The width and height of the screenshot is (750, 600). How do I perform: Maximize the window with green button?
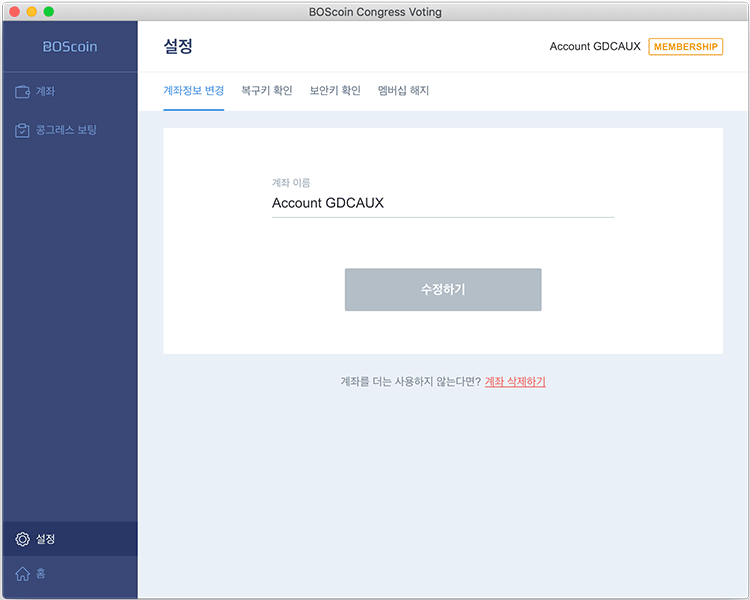[49, 11]
